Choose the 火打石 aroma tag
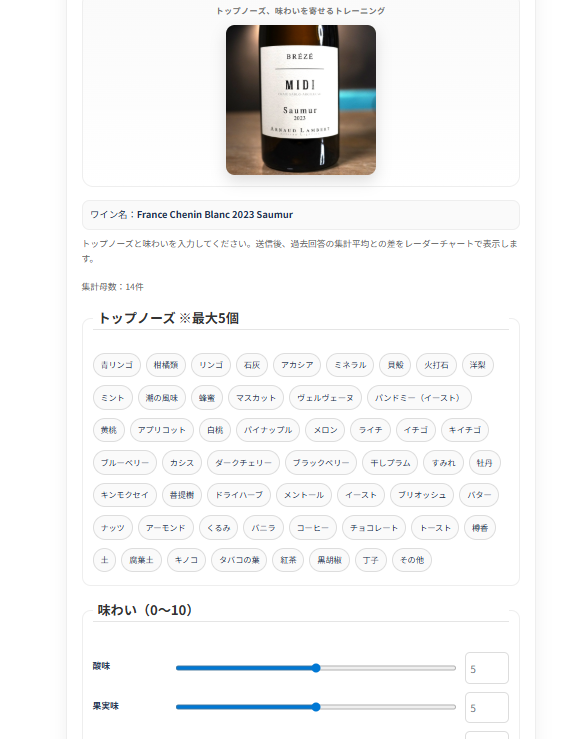The image size is (588, 739). (436, 365)
